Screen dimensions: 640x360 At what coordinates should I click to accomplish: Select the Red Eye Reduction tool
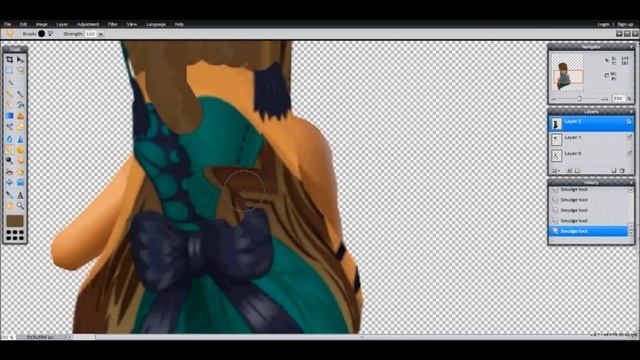click(9, 172)
